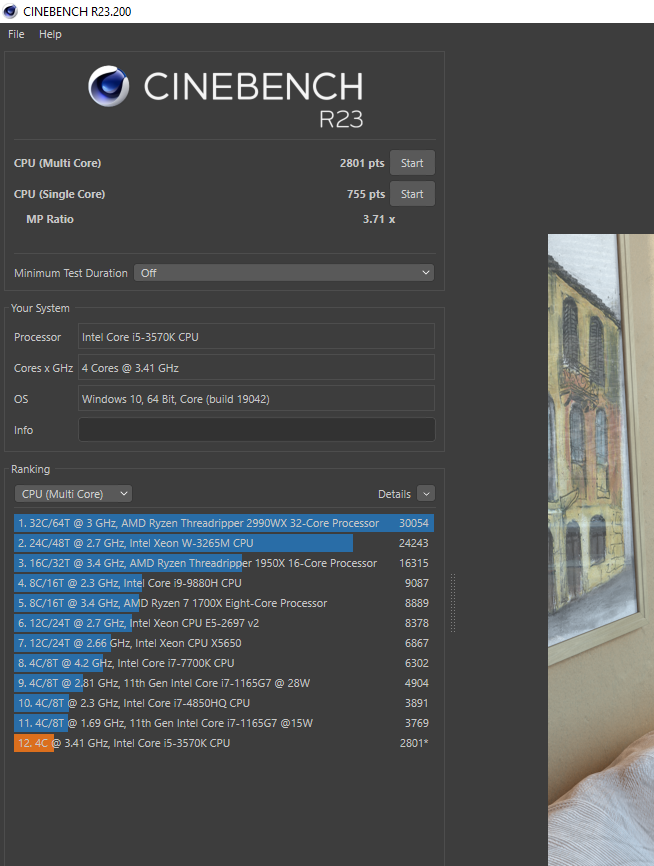Start the CPU Single Core test
This screenshot has height=866, width=654.
(x=412, y=194)
